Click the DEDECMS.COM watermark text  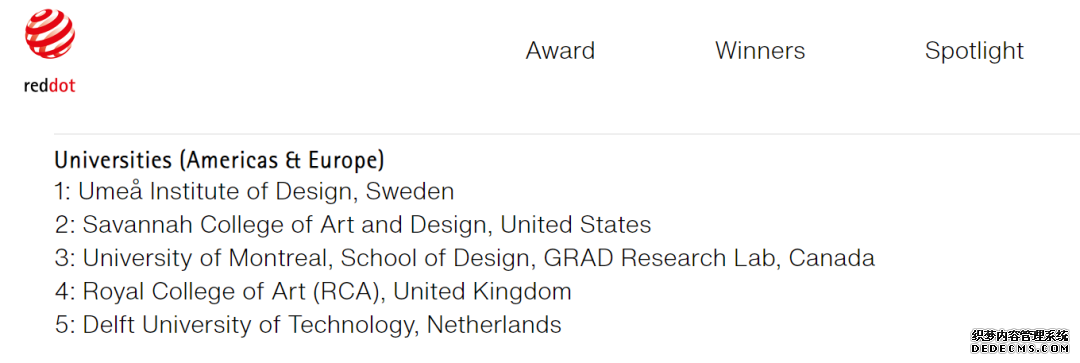[x=1021, y=349]
